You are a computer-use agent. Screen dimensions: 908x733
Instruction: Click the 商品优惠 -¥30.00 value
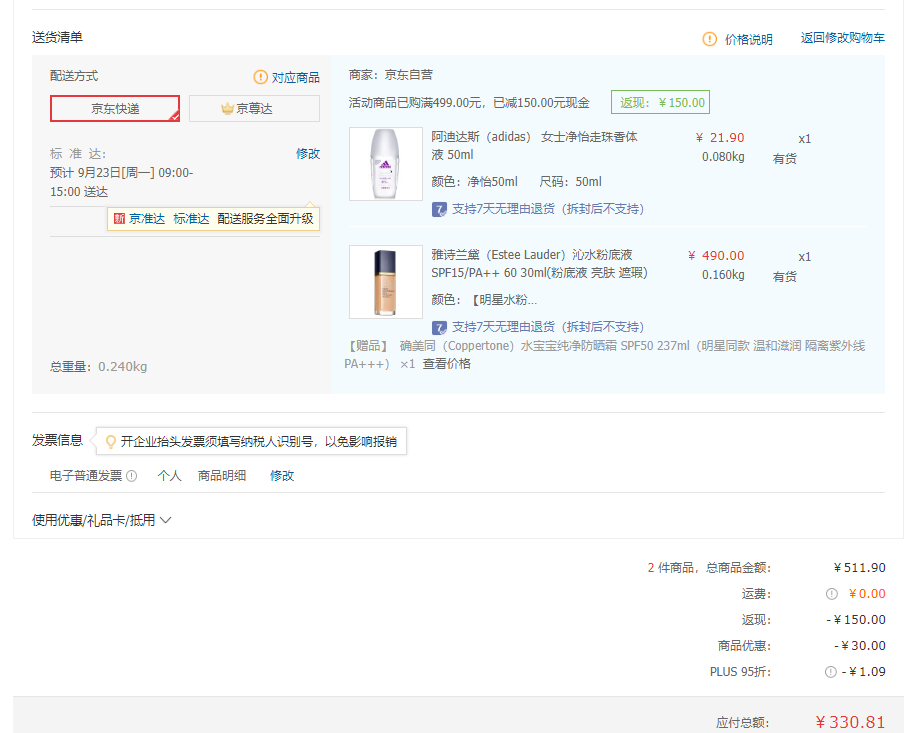[x=860, y=646]
